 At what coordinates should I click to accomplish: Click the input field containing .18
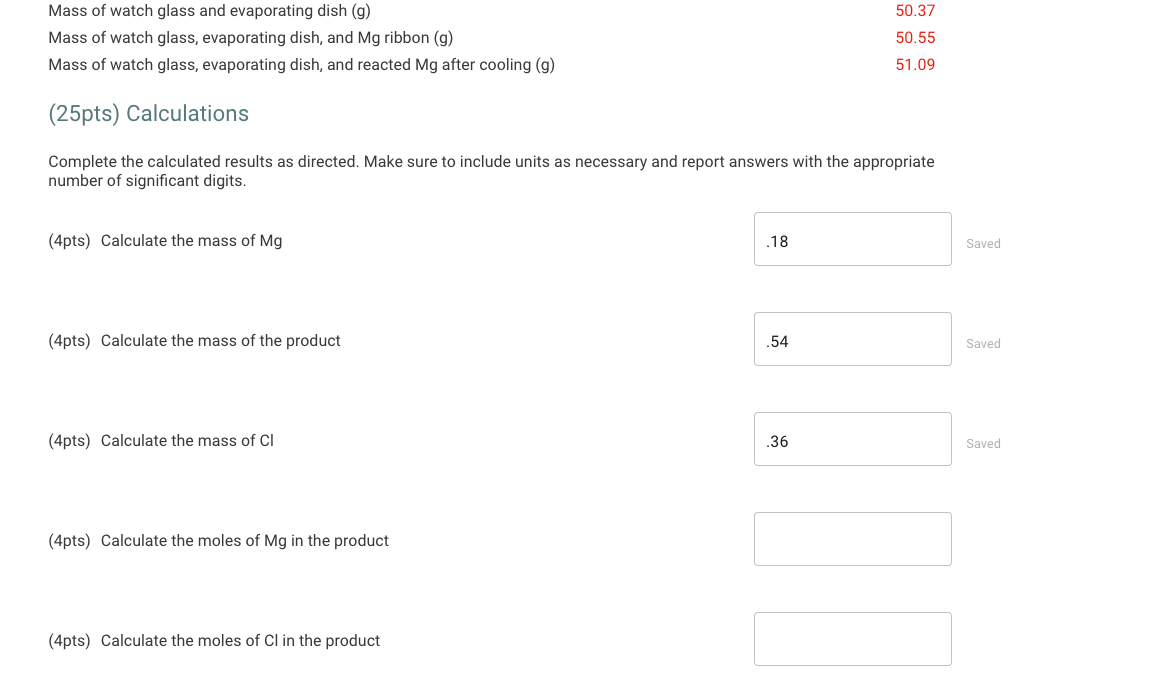tap(852, 239)
